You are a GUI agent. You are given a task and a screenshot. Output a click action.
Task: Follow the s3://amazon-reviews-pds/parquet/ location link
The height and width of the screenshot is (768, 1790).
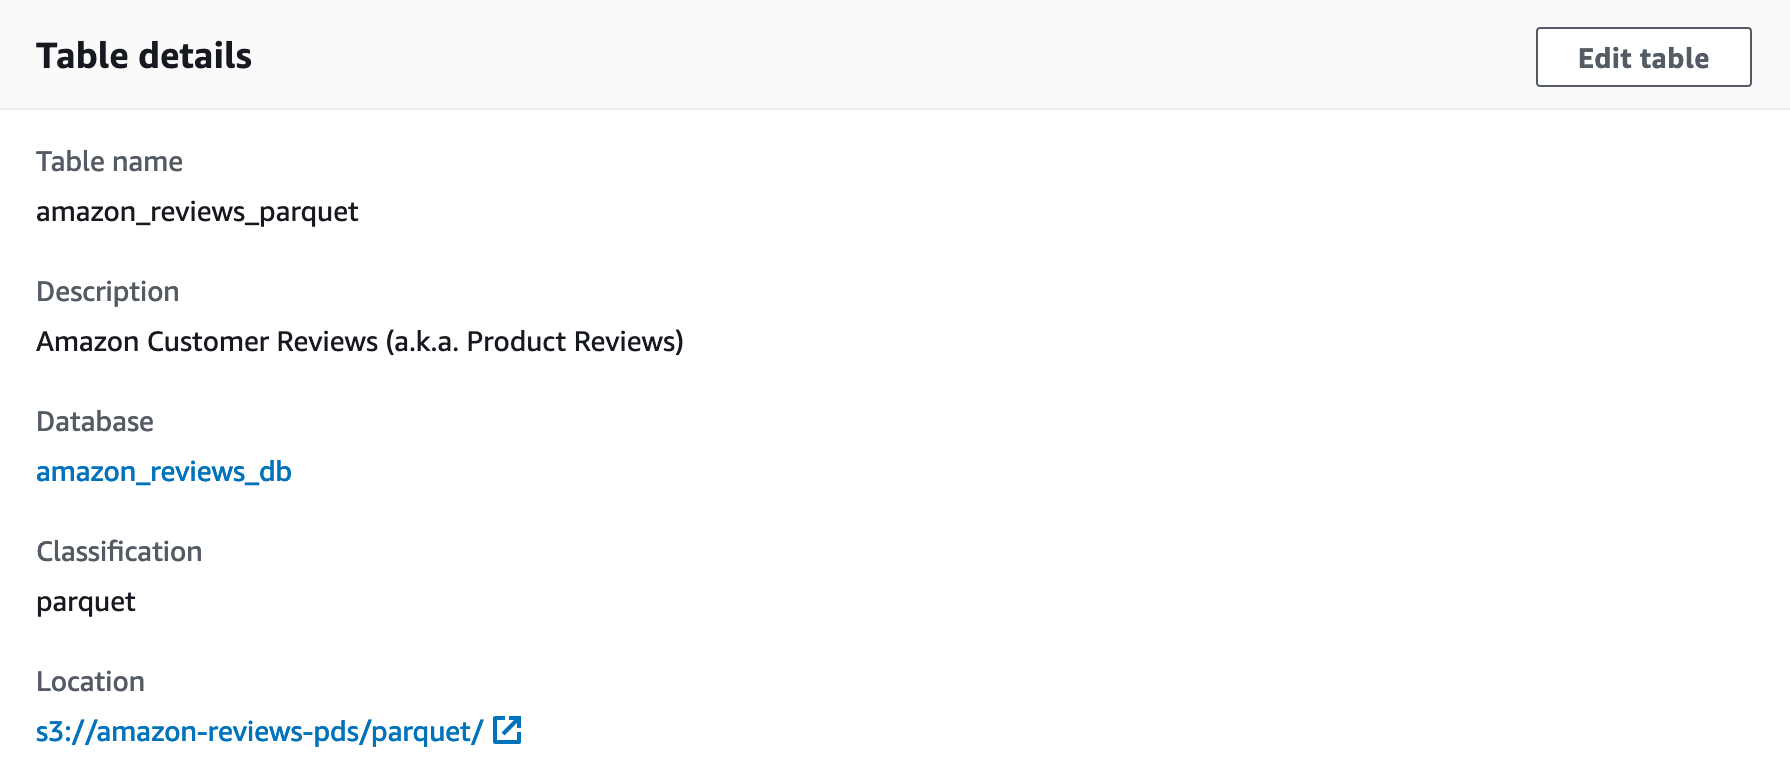(x=260, y=731)
